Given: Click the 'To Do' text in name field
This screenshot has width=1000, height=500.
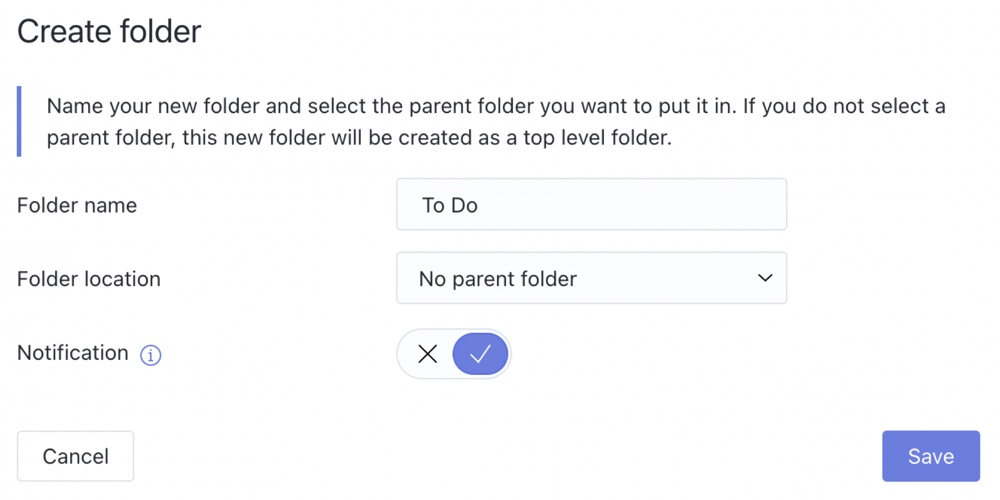Looking at the screenshot, I should click(450, 205).
